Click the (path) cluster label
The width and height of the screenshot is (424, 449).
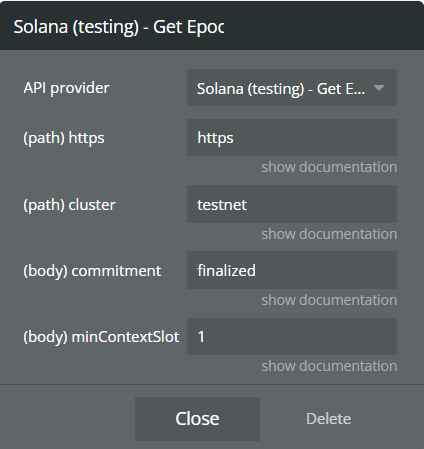pos(69,205)
